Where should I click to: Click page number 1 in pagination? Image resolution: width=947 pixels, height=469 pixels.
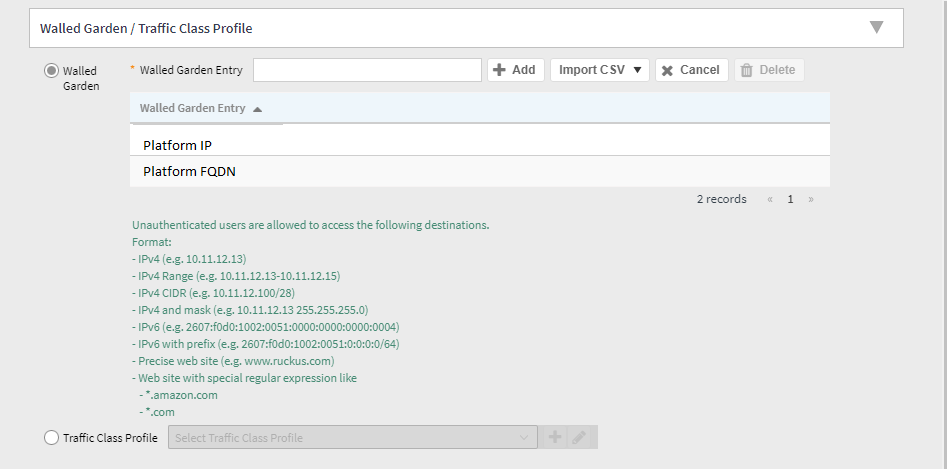(790, 199)
